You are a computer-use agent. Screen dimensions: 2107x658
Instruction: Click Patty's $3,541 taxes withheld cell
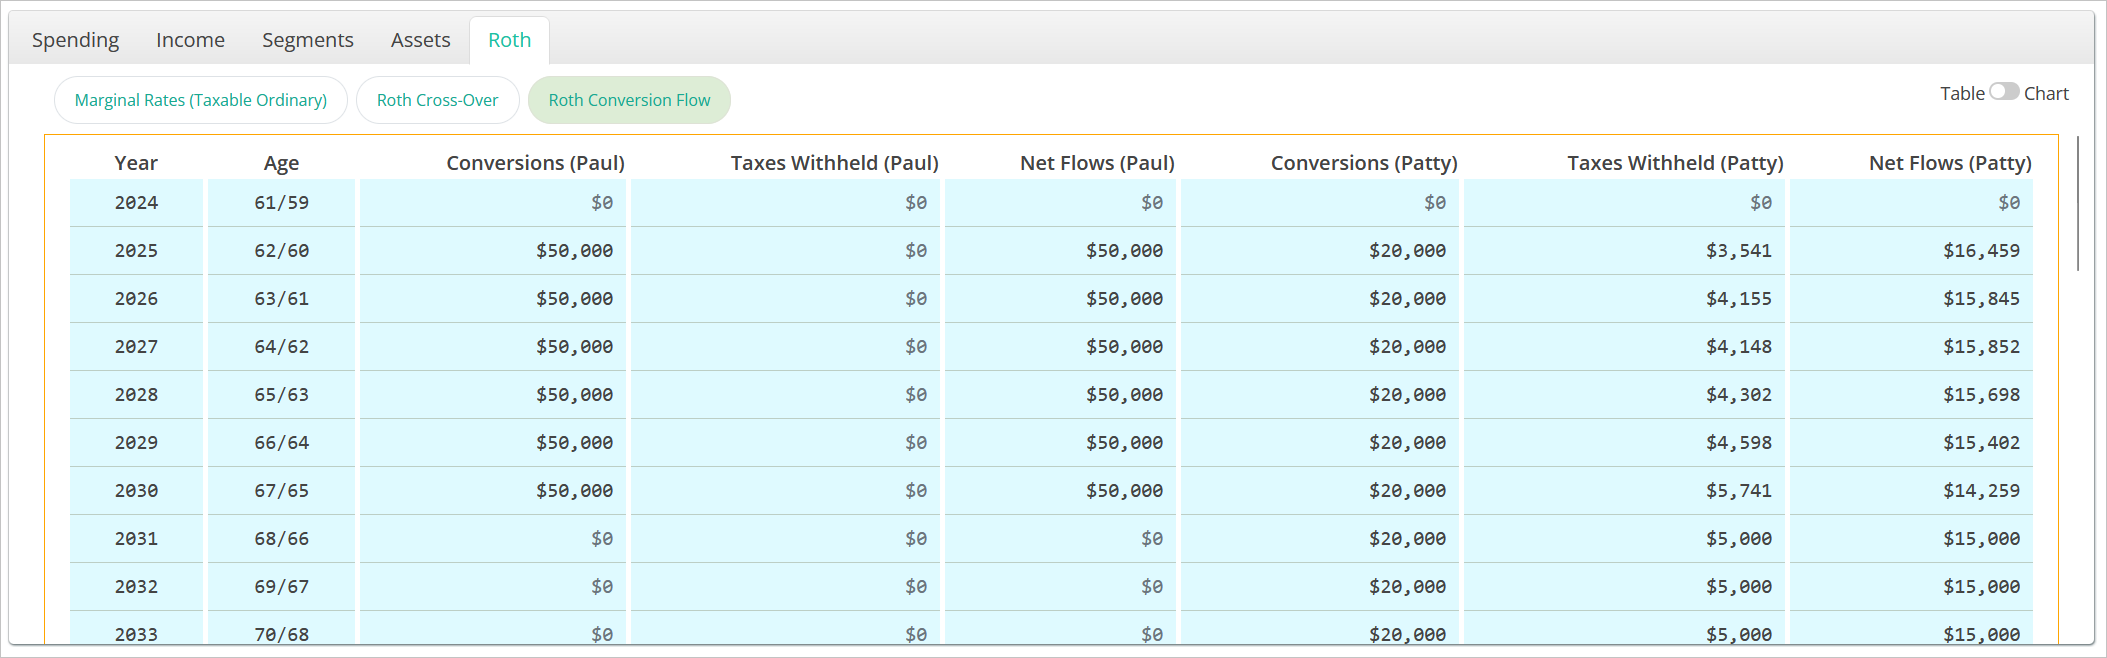coord(1738,251)
